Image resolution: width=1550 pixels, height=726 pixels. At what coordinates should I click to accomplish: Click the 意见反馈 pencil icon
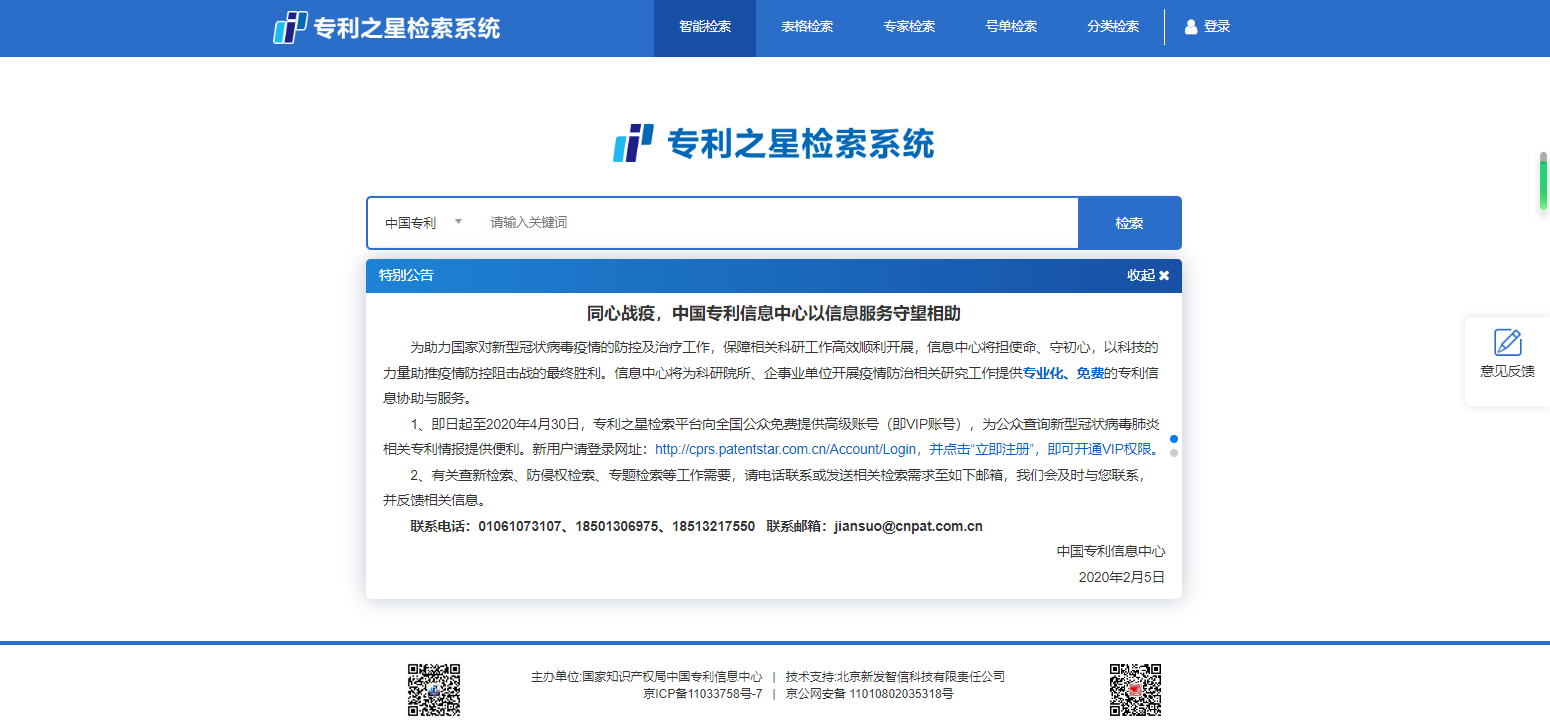(x=1507, y=343)
